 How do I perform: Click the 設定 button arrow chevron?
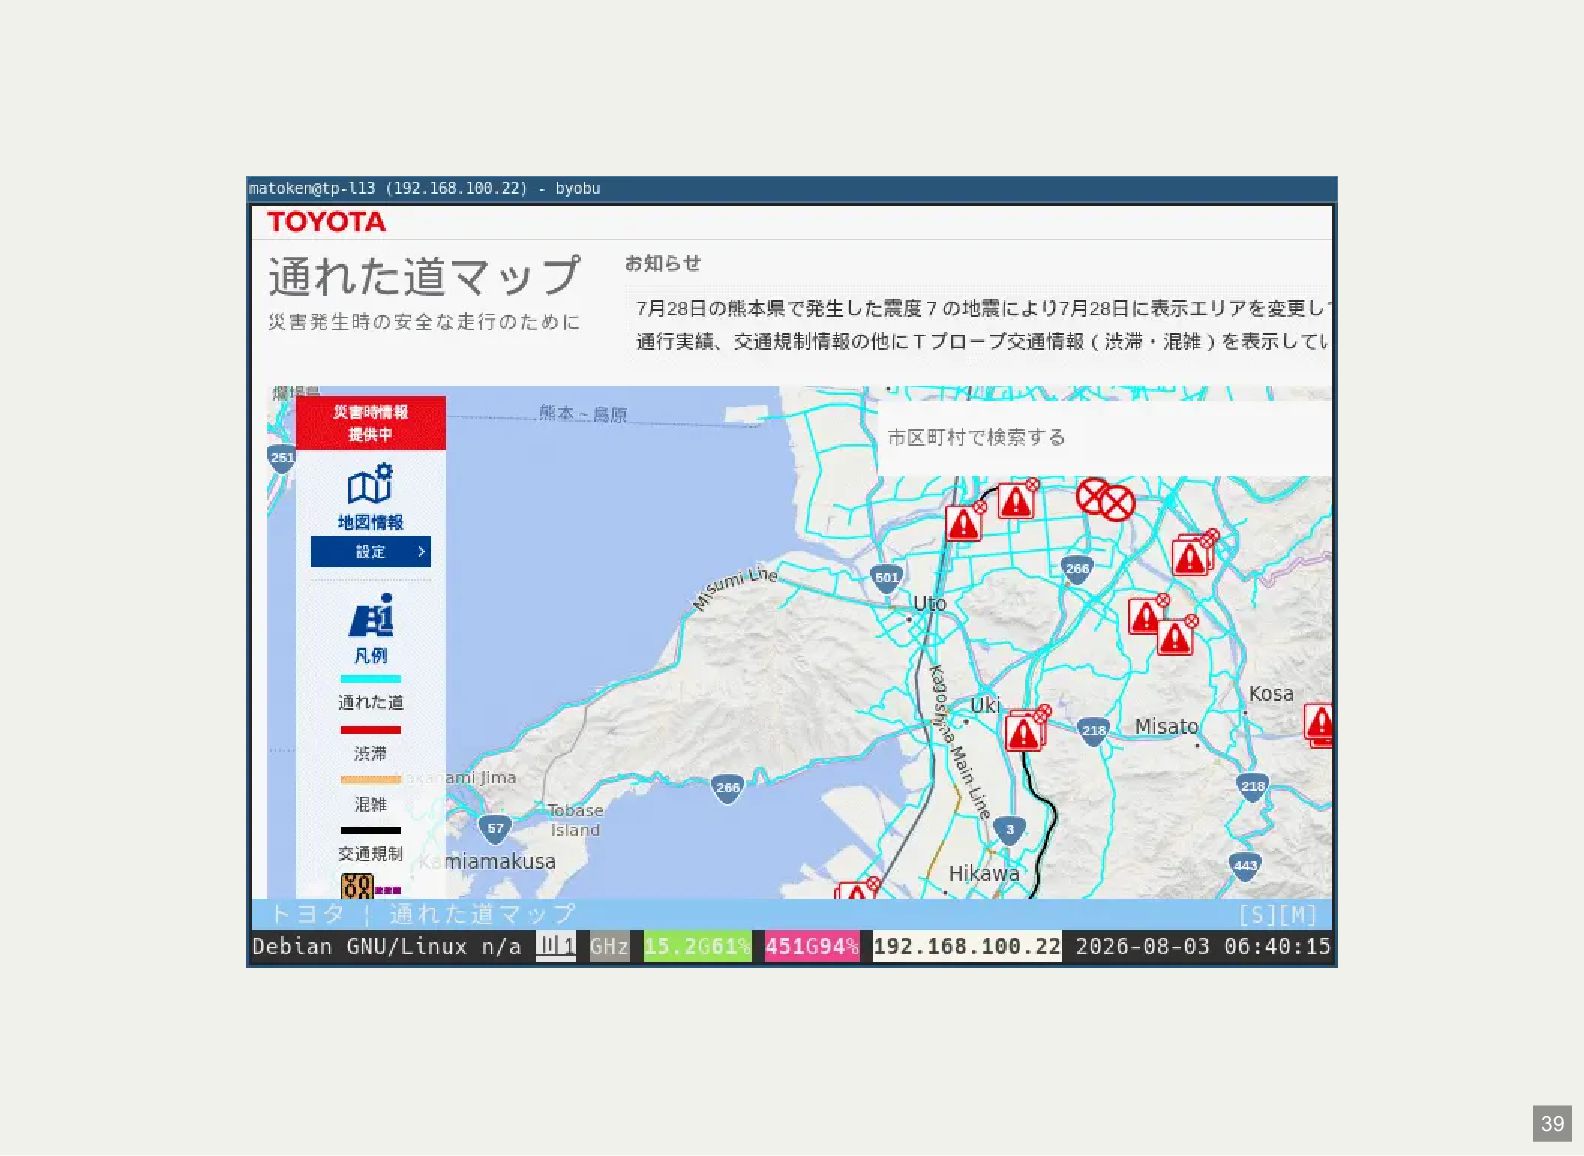[421, 552]
